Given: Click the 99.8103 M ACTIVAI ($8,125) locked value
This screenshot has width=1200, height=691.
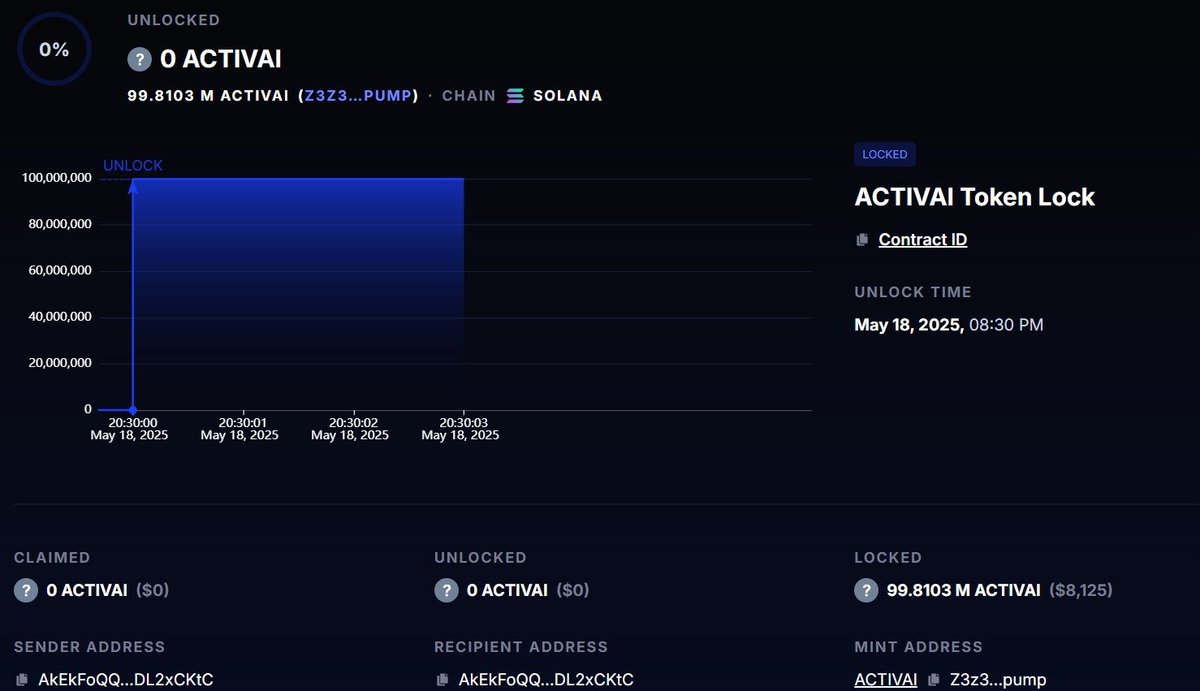Looking at the screenshot, I should pos(999,590).
